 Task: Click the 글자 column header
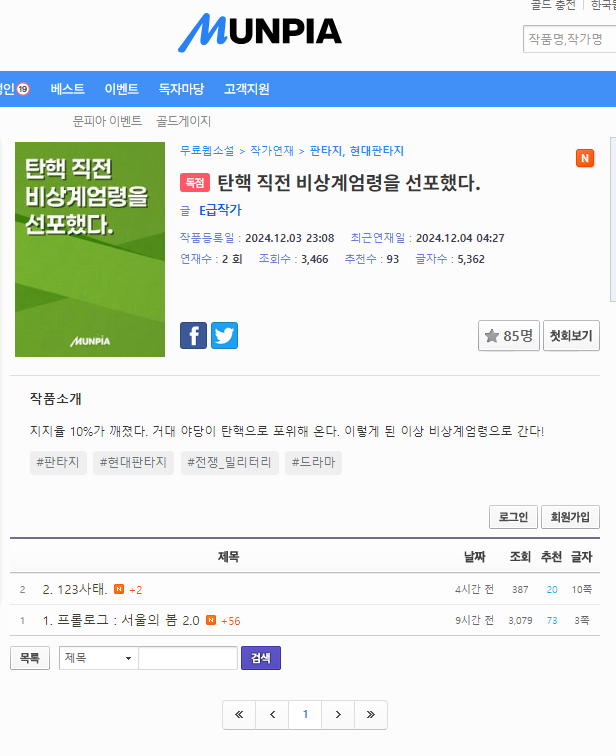pyautogui.click(x=582, y=557)
